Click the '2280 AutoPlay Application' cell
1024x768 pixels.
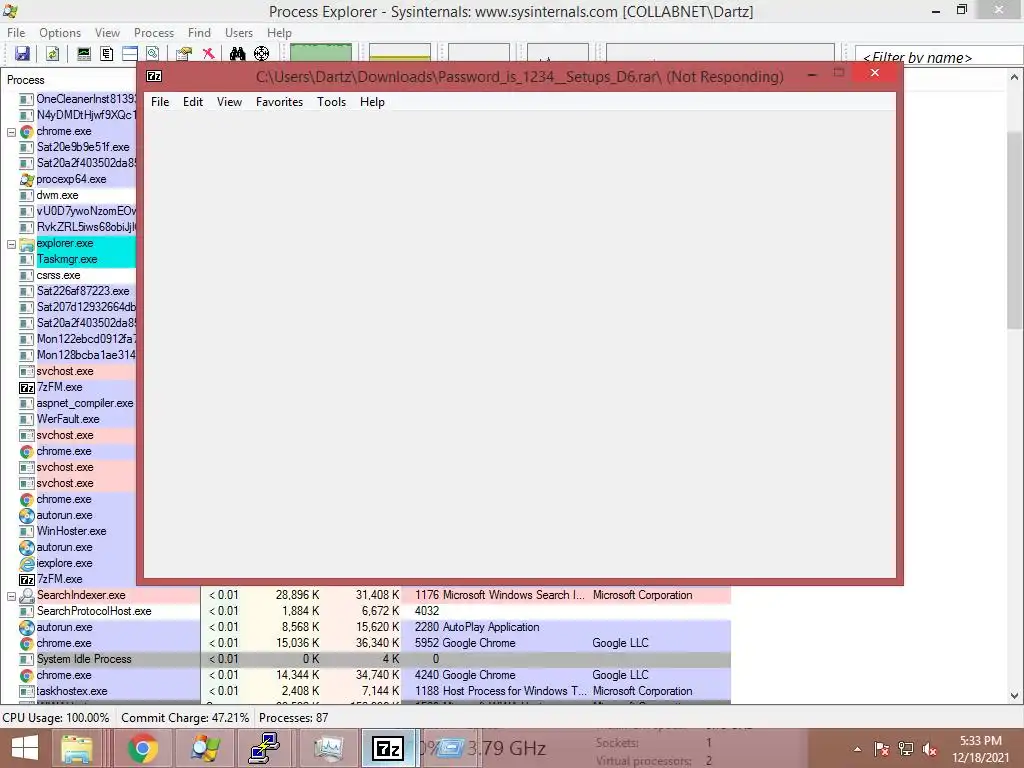[477, 628]
